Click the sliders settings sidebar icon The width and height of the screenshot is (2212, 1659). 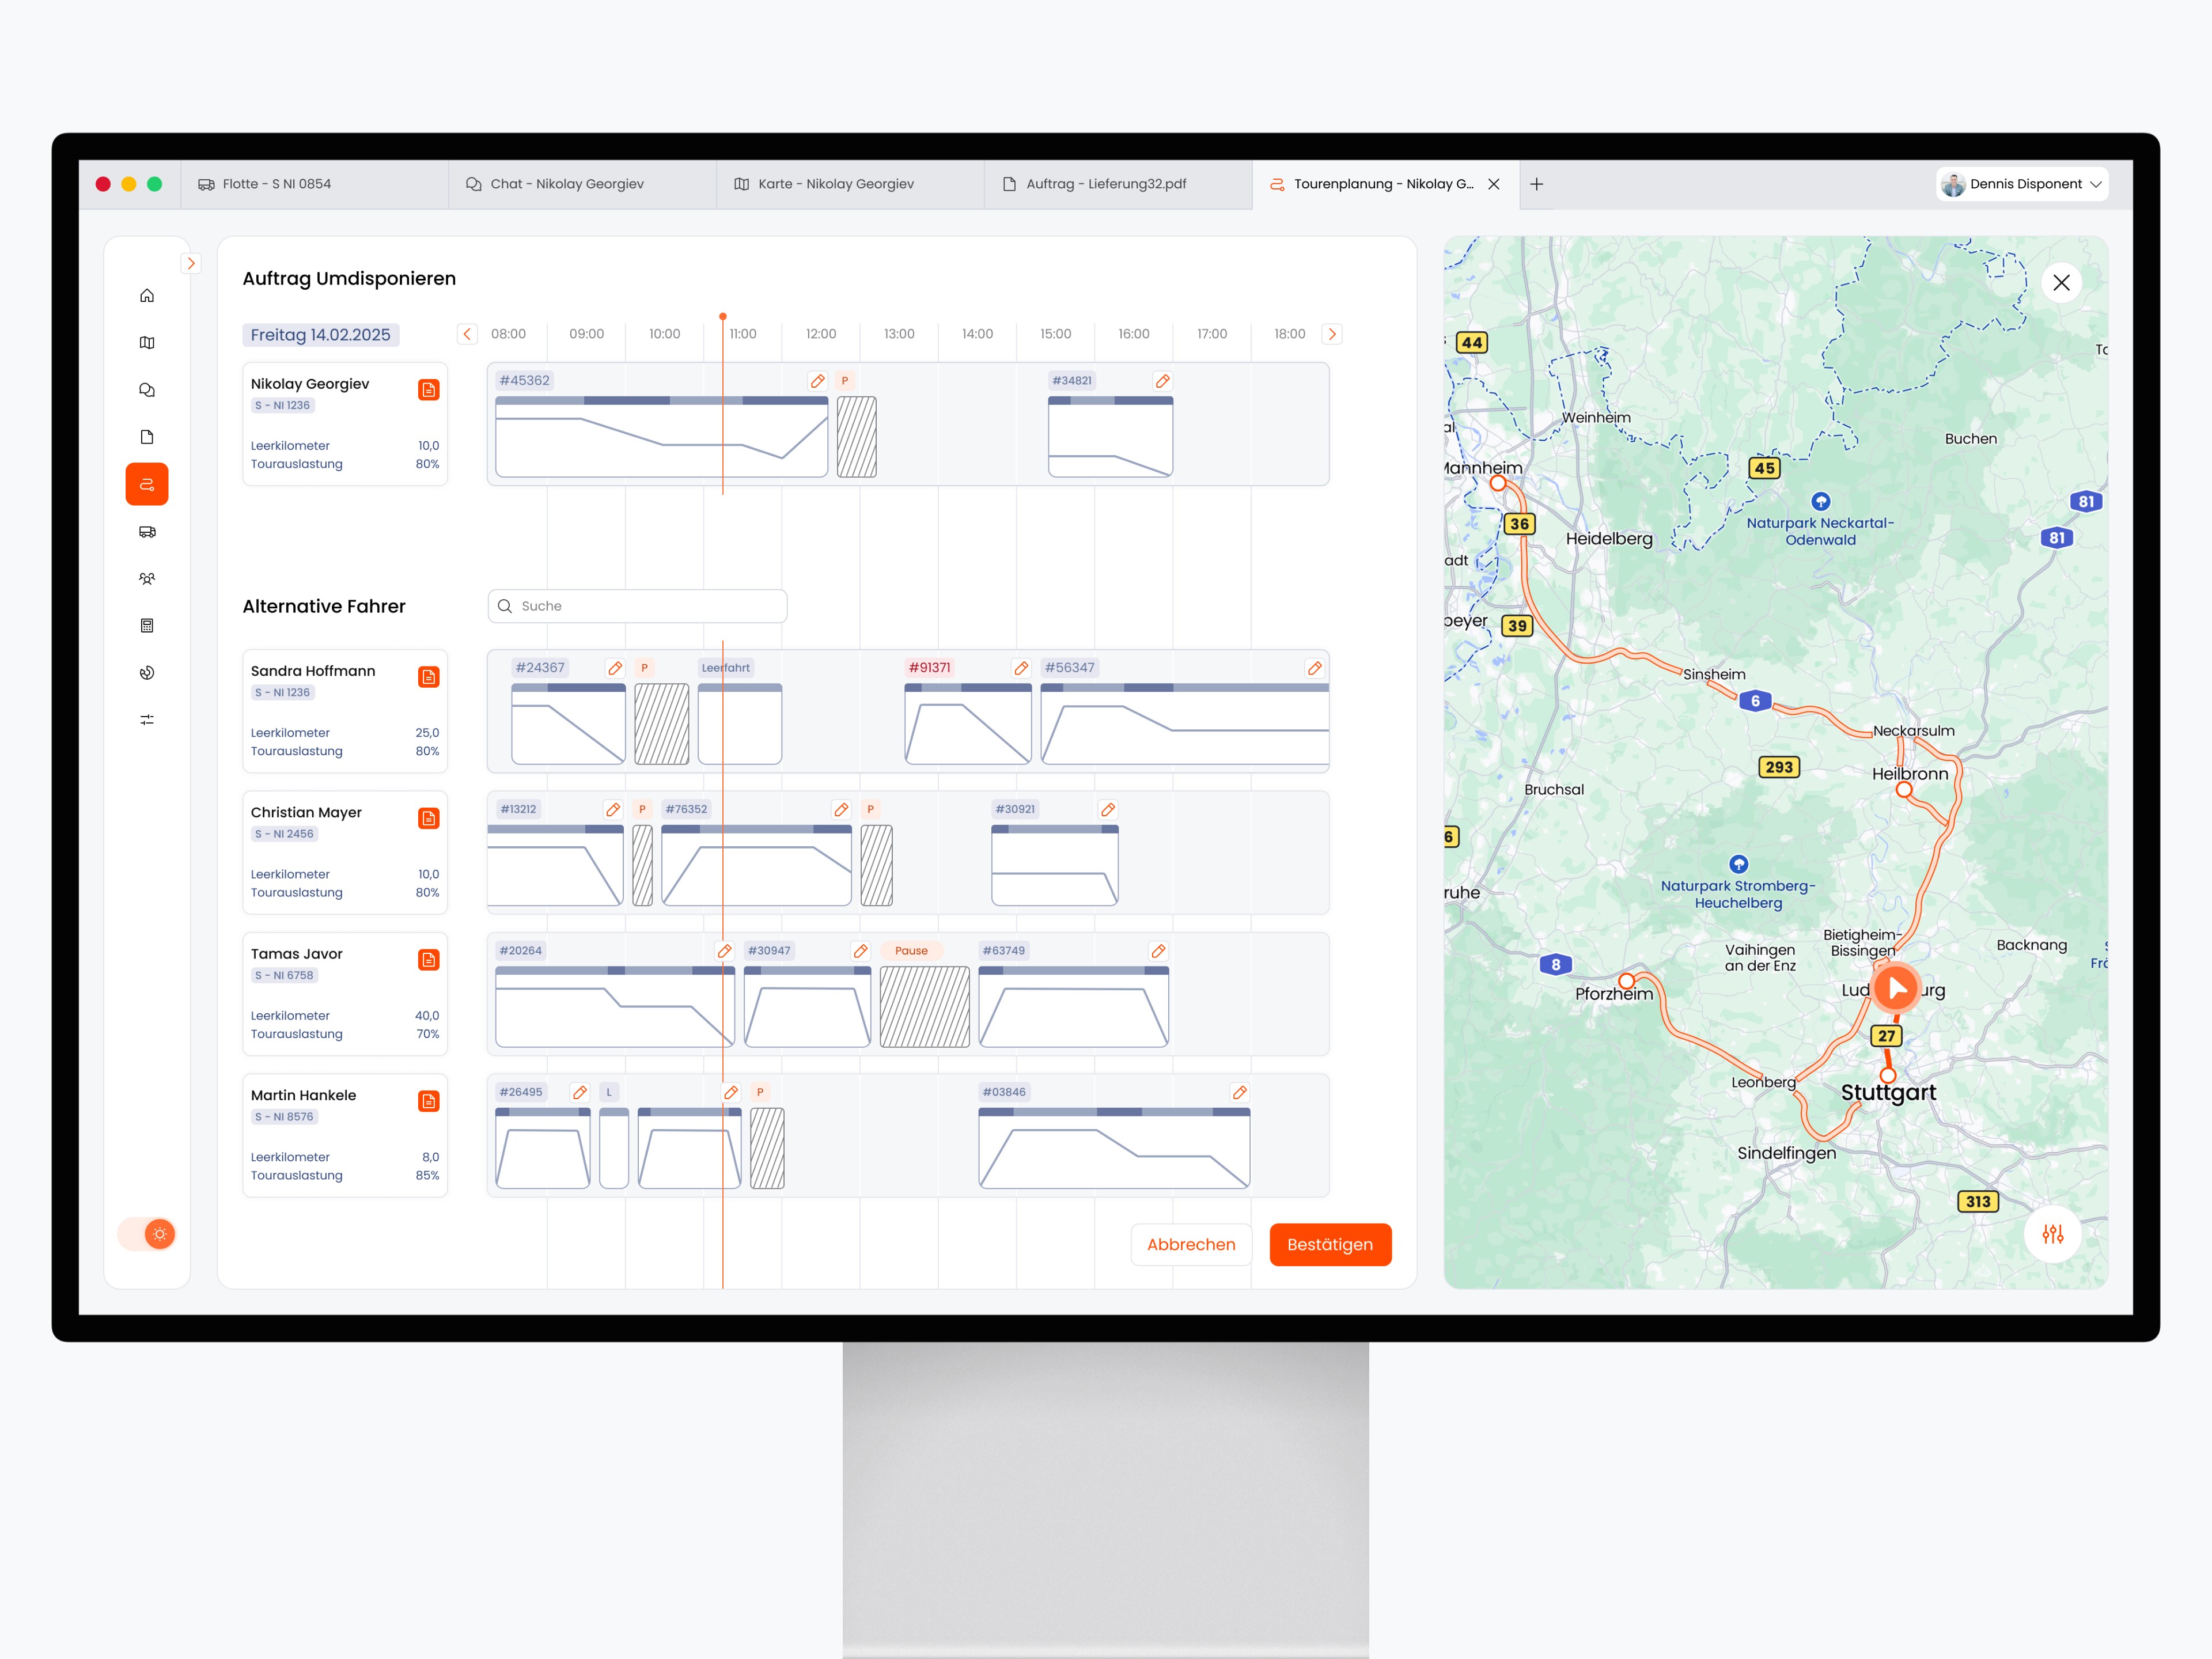(x=147, y=720)
